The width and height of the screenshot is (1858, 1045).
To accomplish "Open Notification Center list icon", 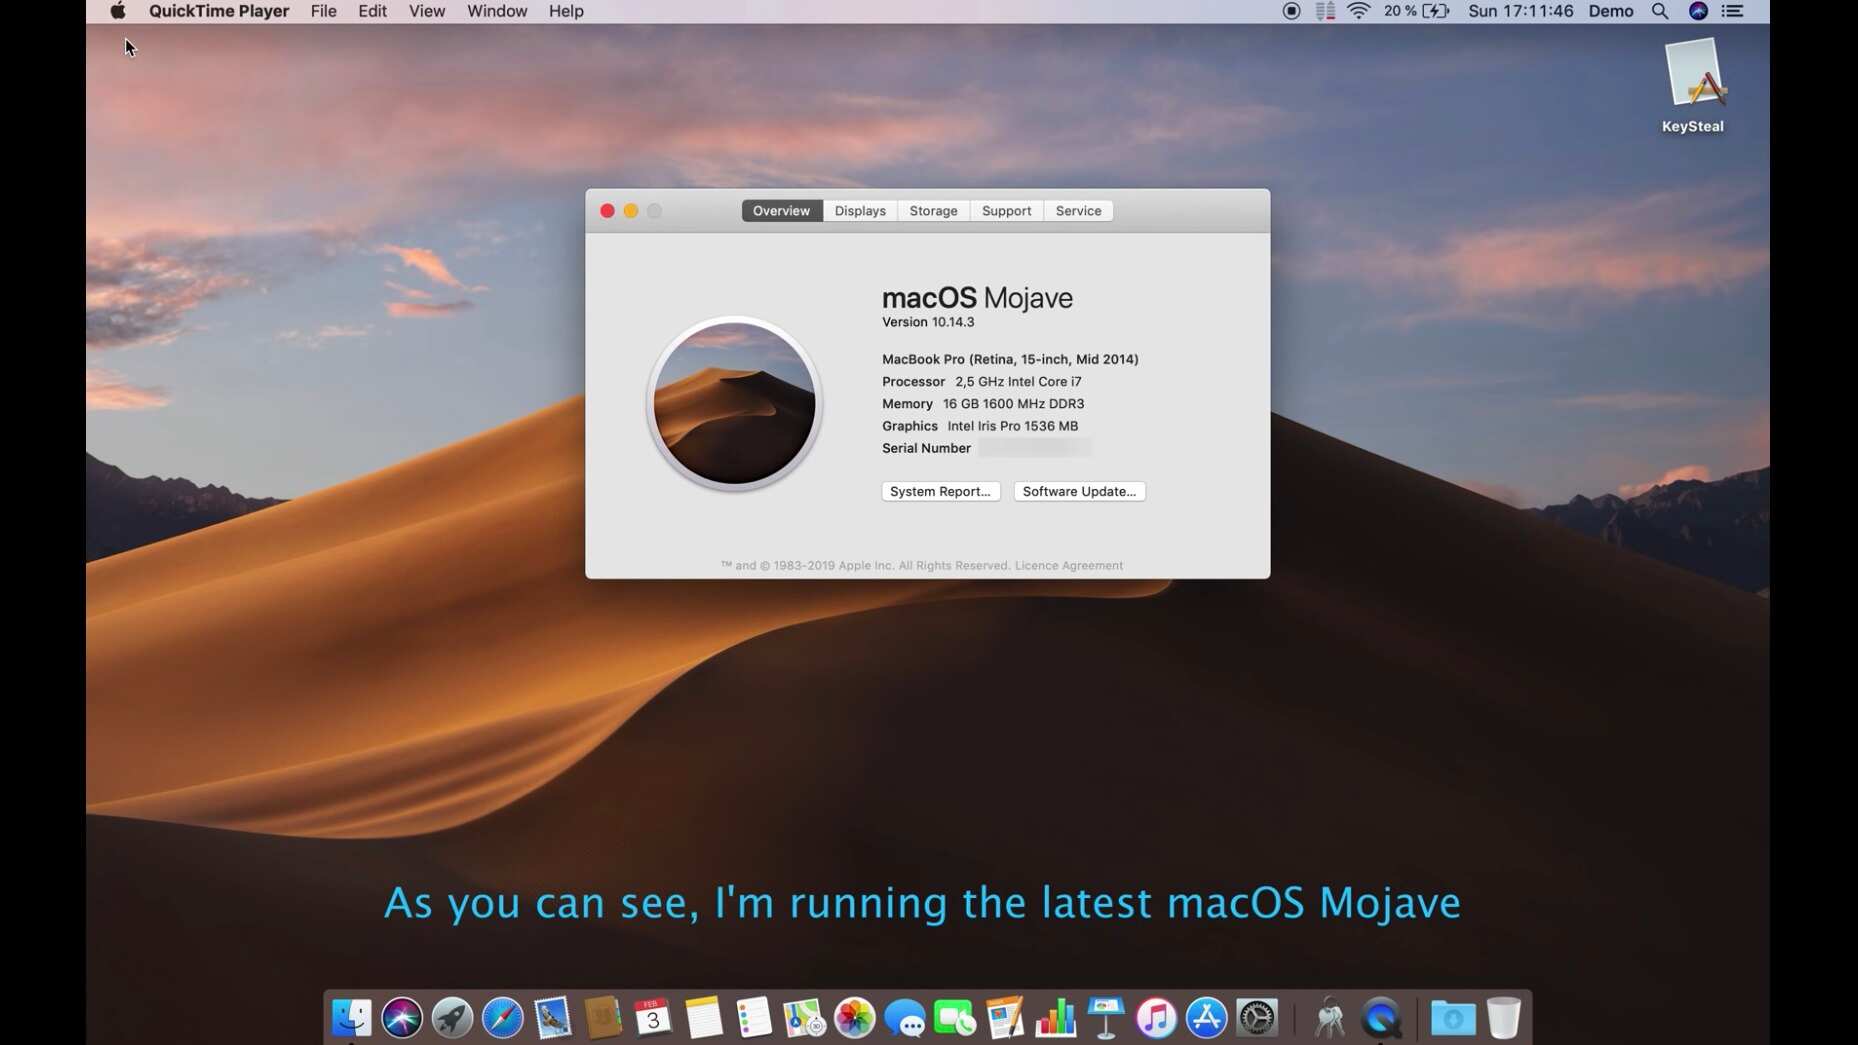I will (x=1733, y=11).
